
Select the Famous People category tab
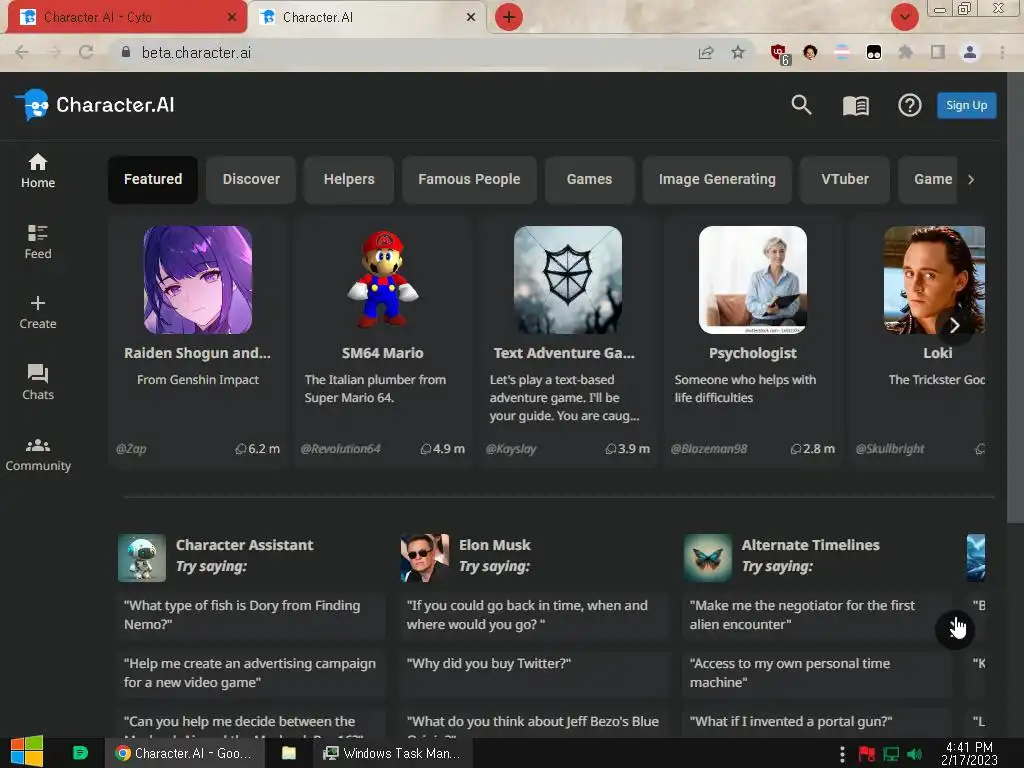(469, 180)
